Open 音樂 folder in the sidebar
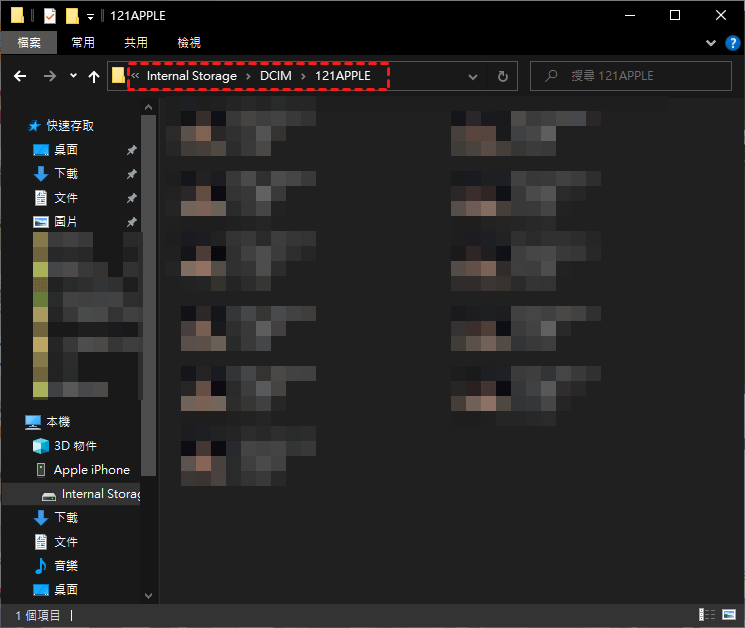Image resolution: width=745 pixels, height=628 pixels. (66, 566)
